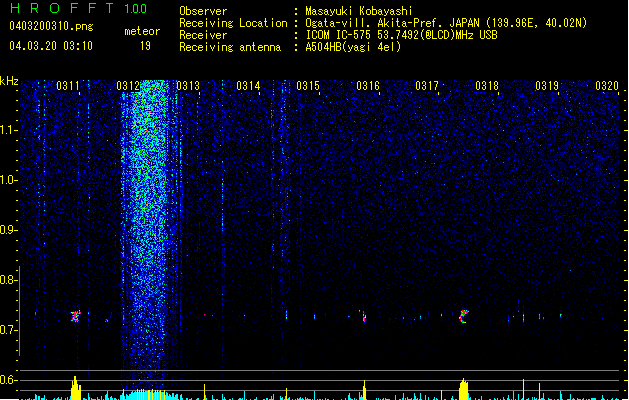629x400 pixels.
Task: Click the 0.9 frequency axis label
Action: tap(8, 230)
